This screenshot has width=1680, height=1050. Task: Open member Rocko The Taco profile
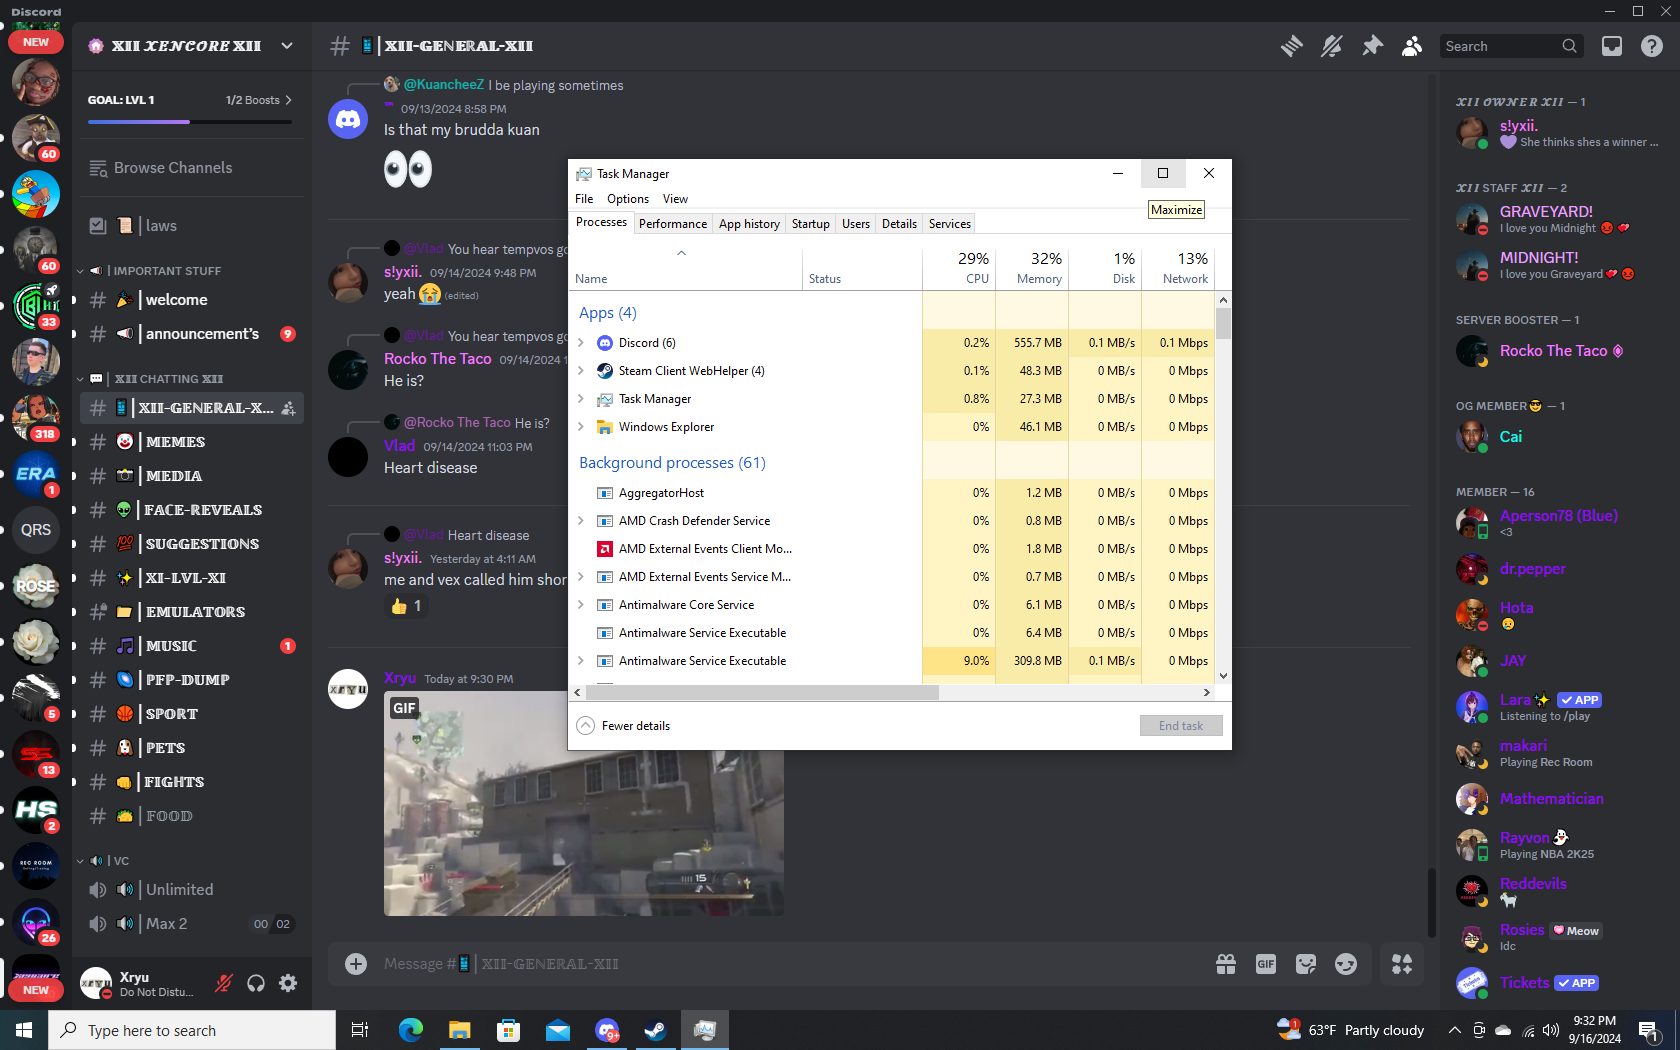[1556, 351]
